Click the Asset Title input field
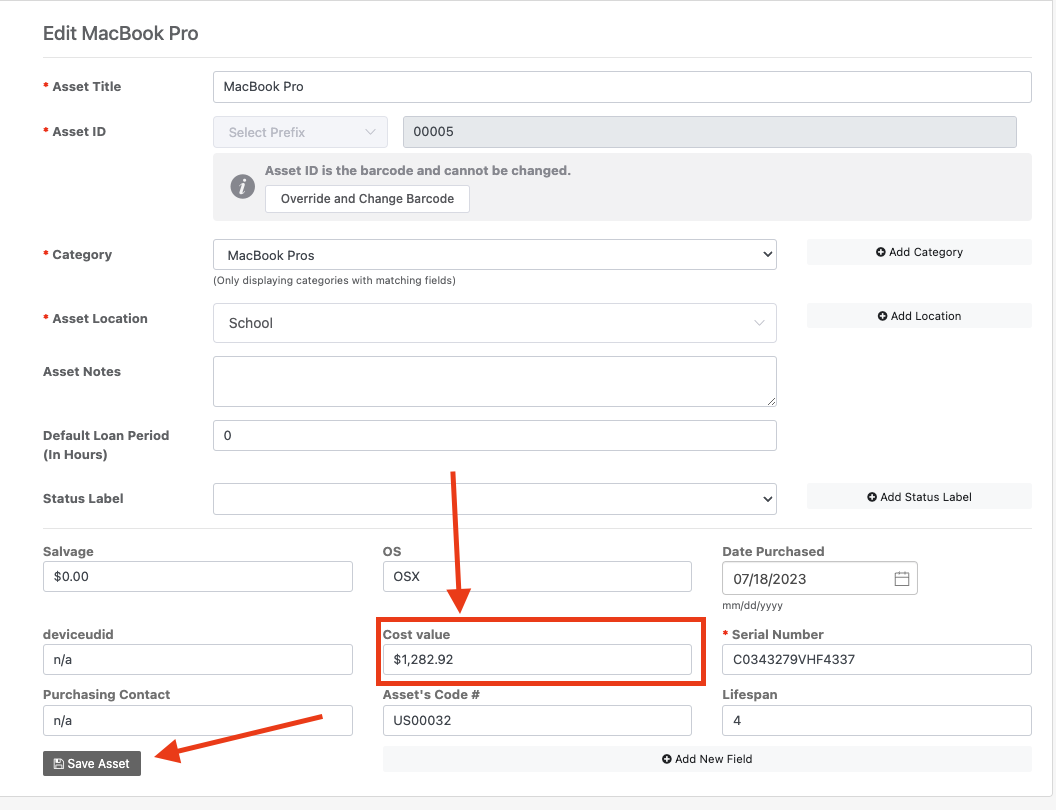The image size is (1056, 810). (622, 87)
